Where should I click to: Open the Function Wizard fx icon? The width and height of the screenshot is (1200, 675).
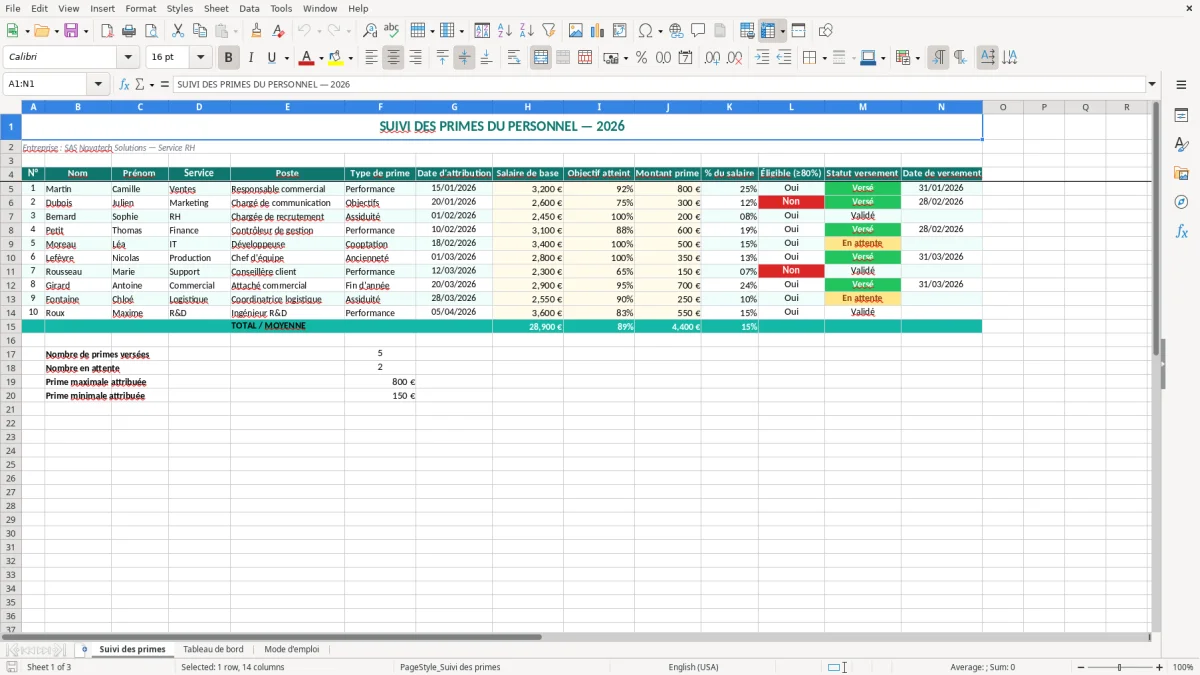coord(124,84)
